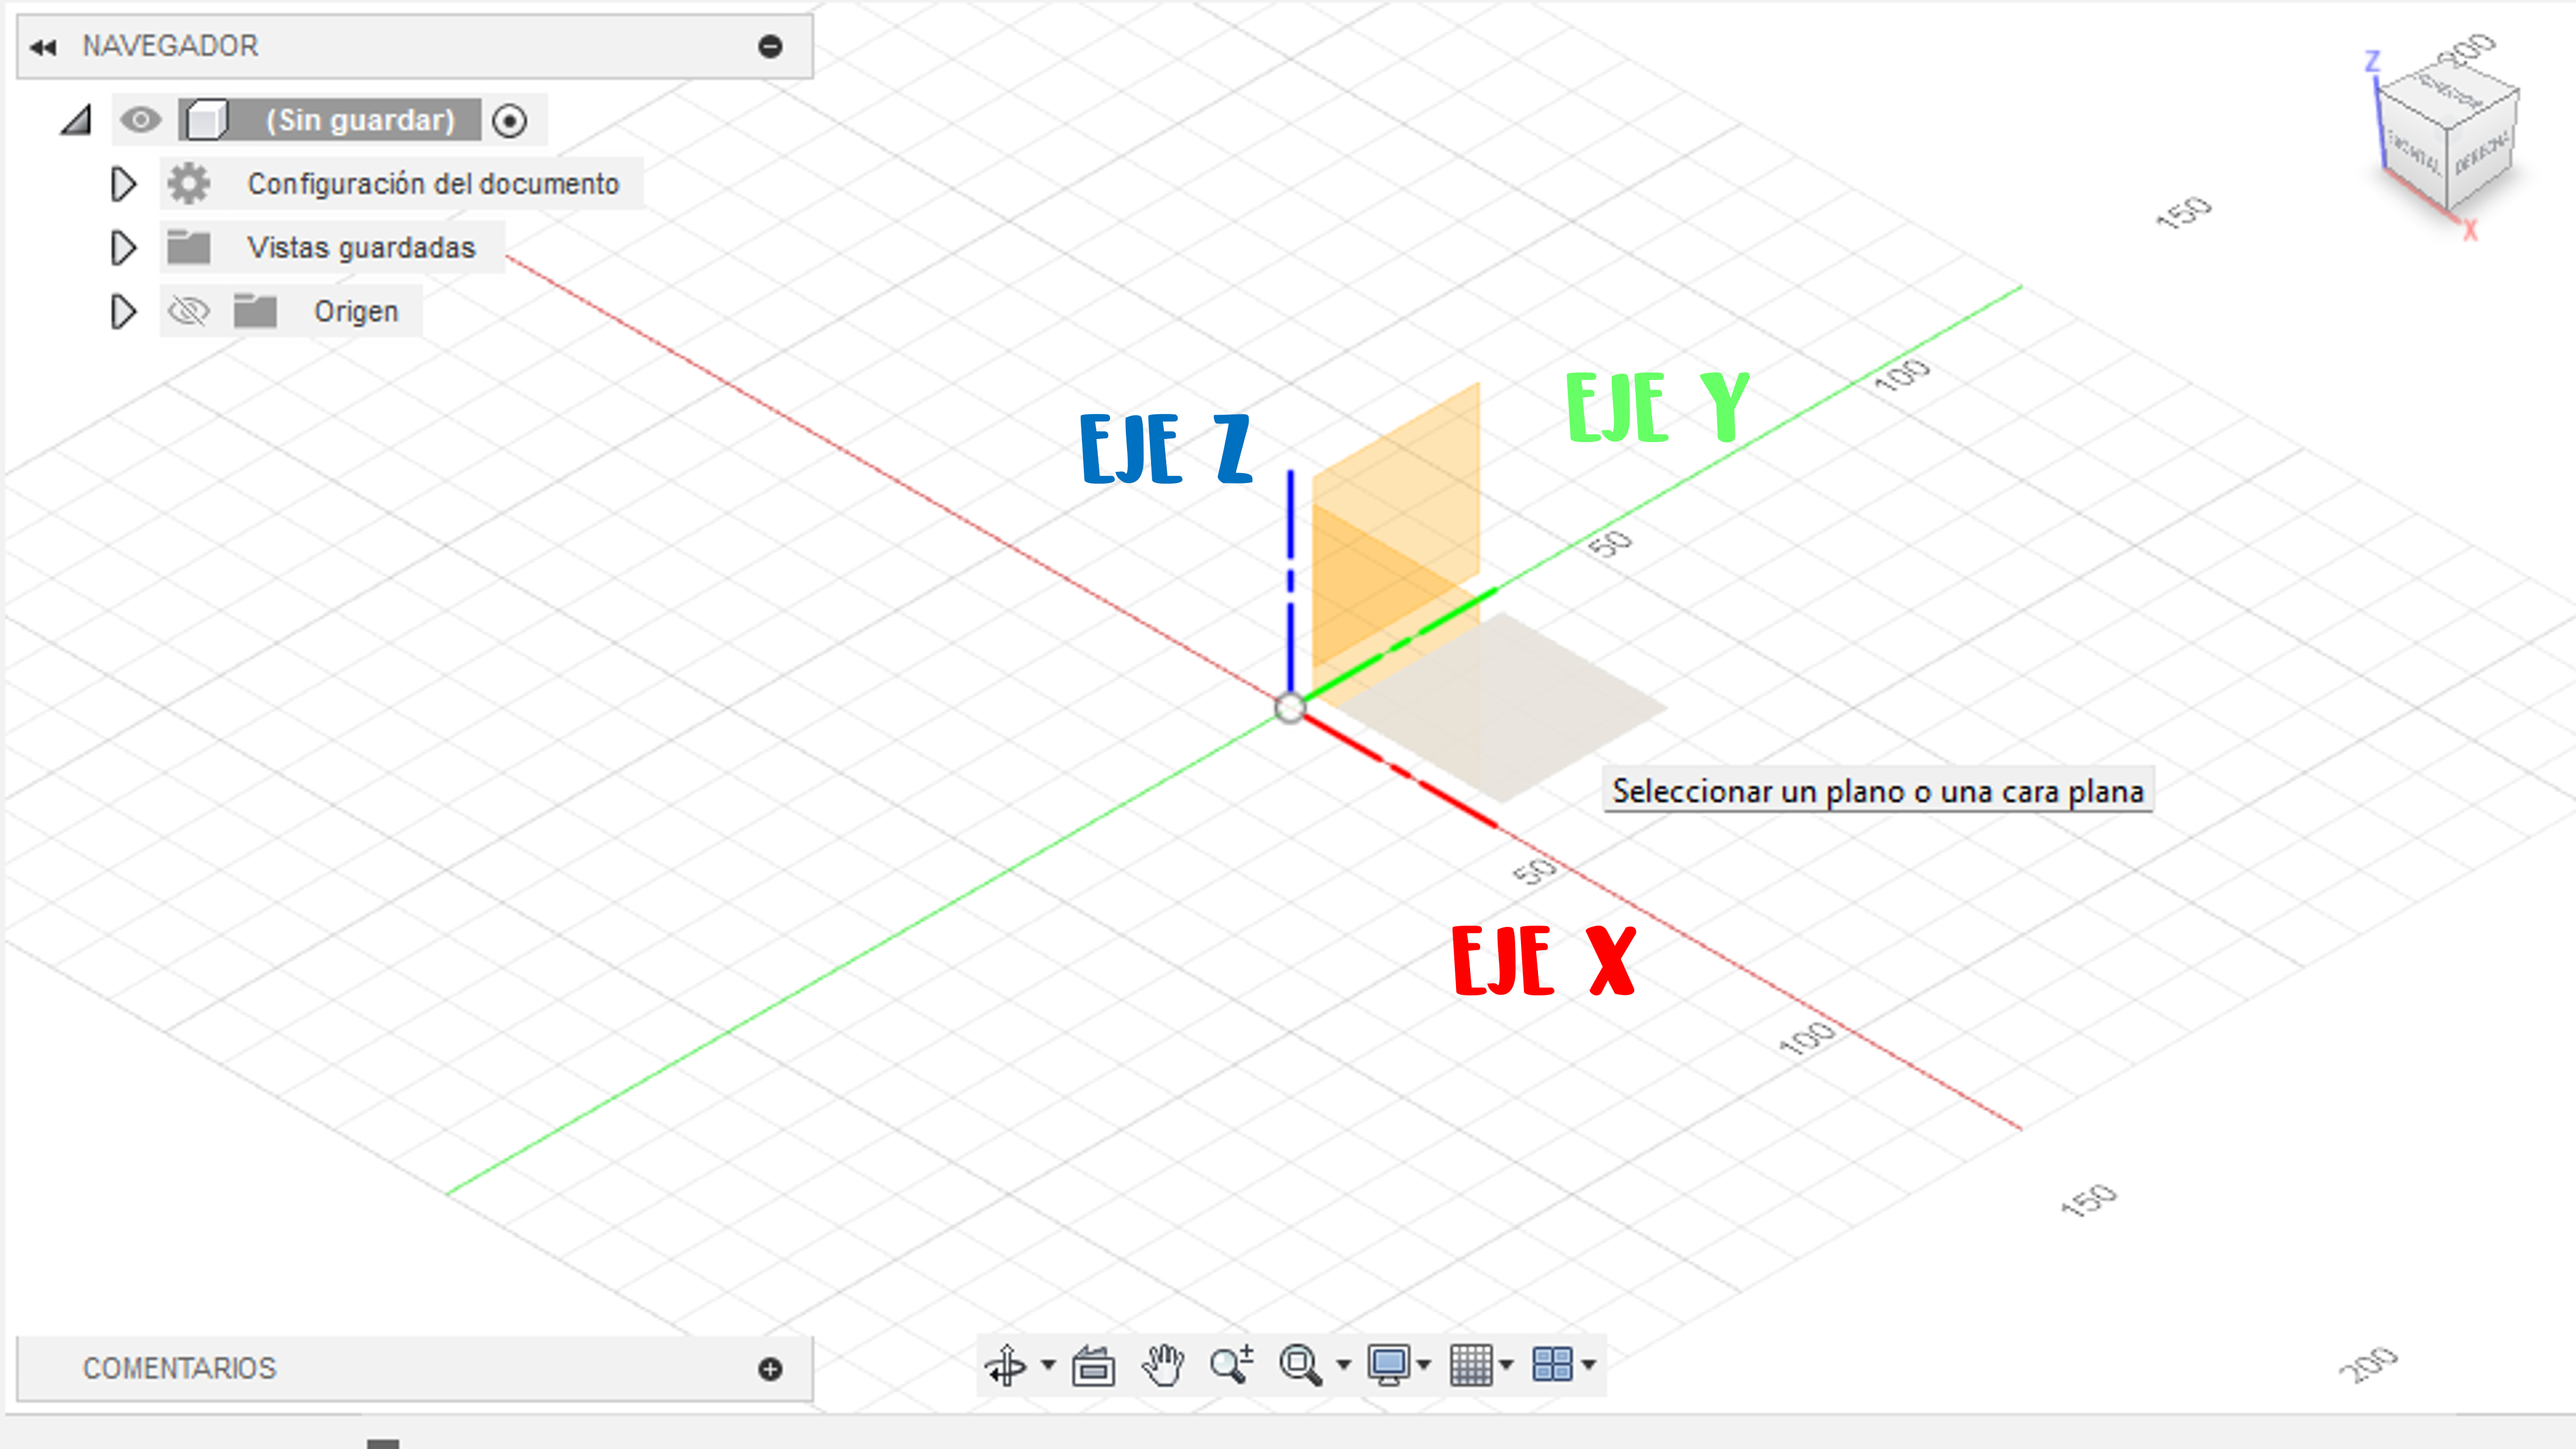Expand the COMENTARIOS panel plus button
The width and height of the screenshot is (2576, 1449).
pos(770,1369)
